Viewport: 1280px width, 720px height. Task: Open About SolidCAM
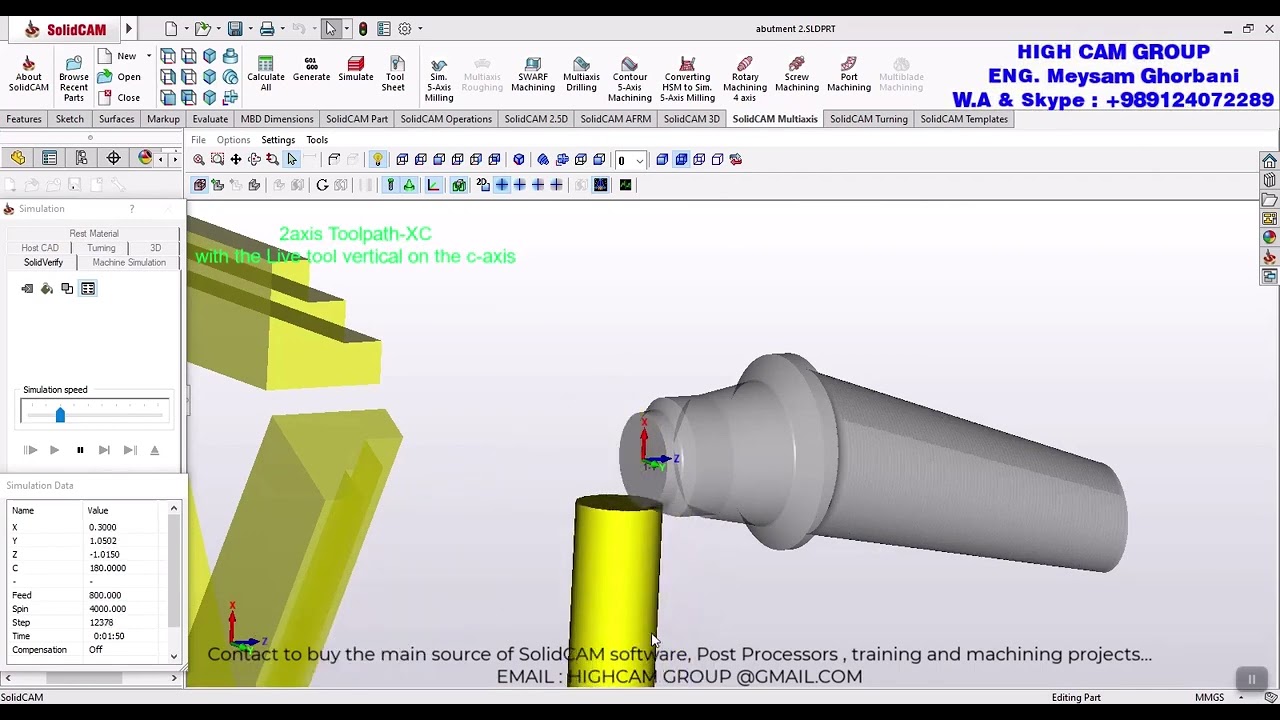pyautogui.click(x=28, y=75)
